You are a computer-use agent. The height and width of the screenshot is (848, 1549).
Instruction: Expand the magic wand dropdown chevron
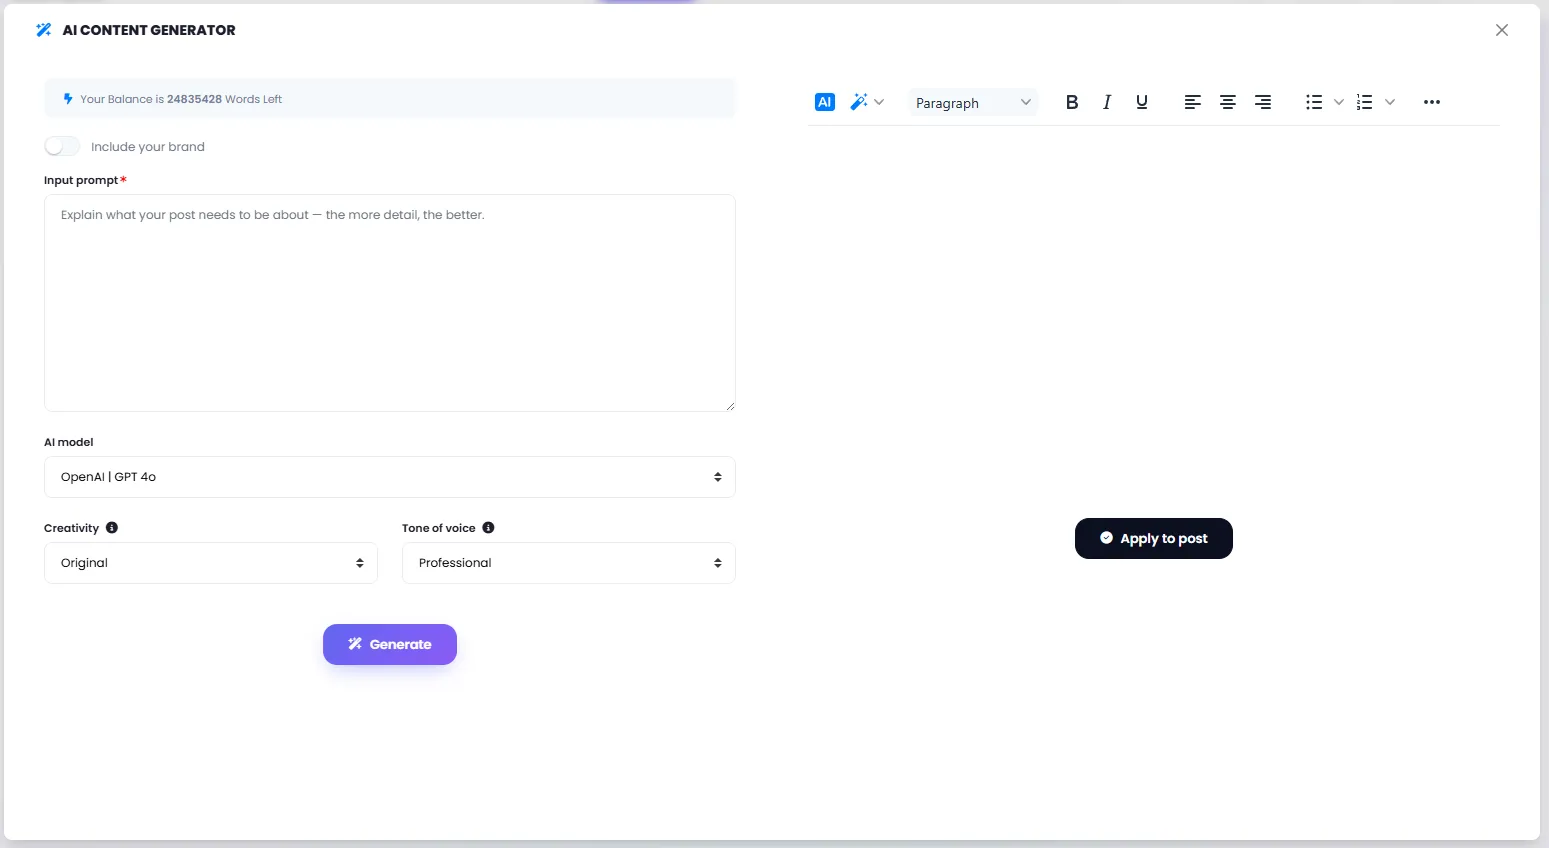879,102
